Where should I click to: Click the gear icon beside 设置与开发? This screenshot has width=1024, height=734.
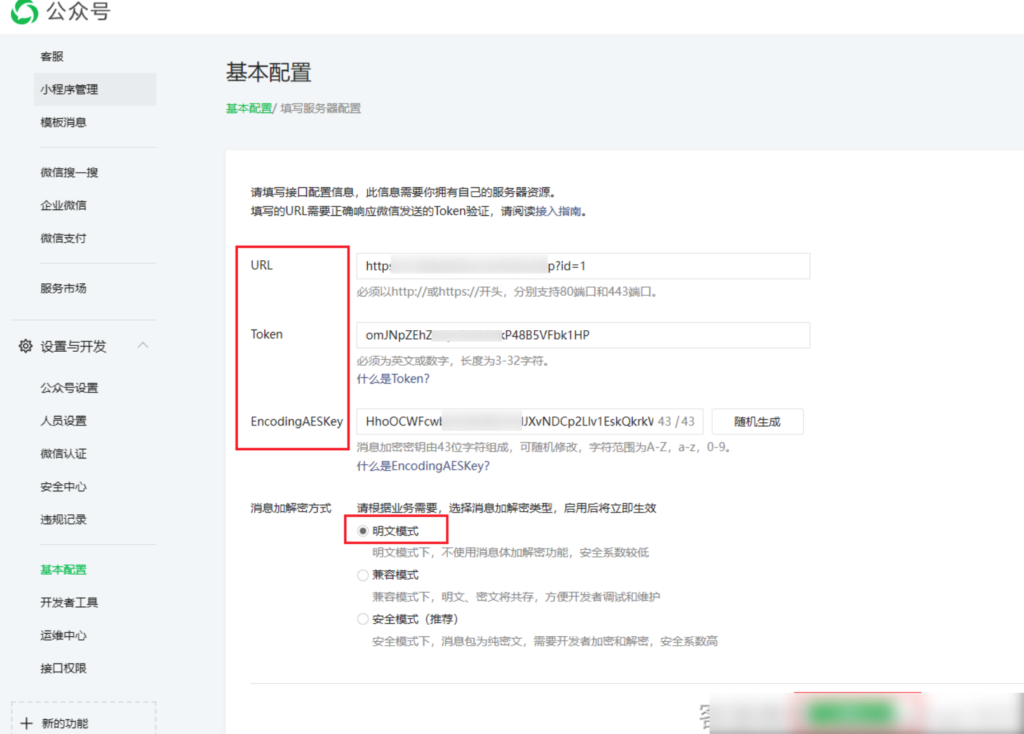point(25,344)
